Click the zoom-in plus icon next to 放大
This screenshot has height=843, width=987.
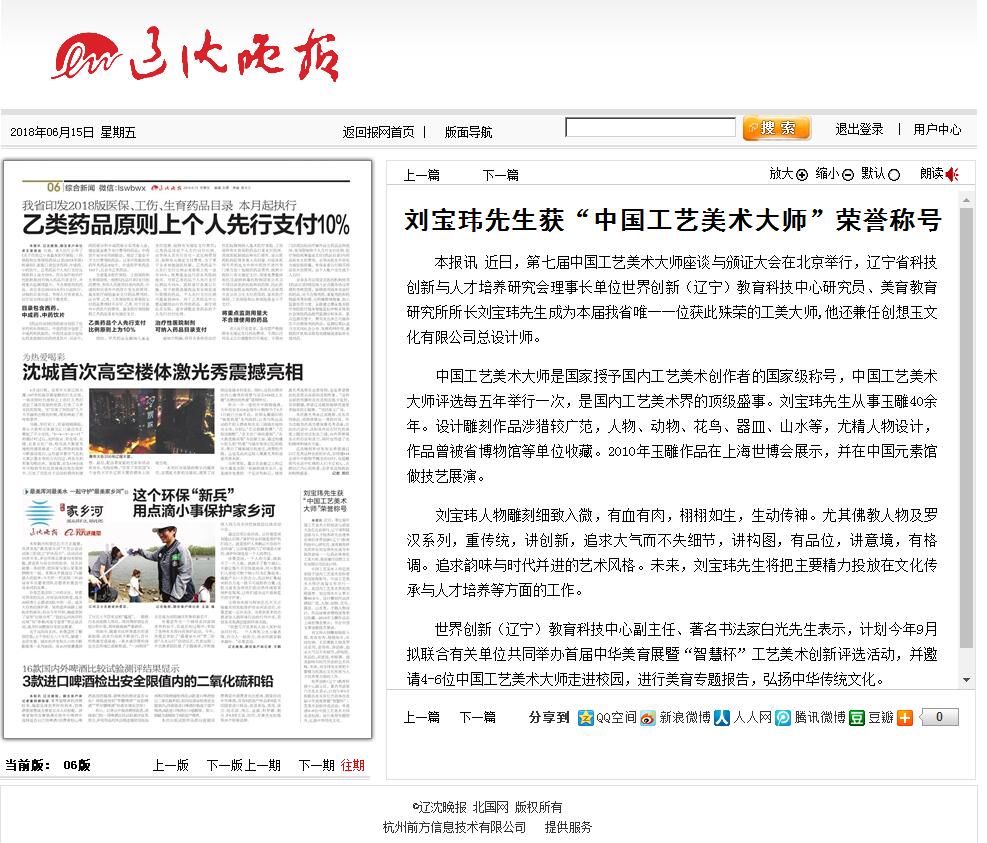pyautogui.click(x=802, y=175)
